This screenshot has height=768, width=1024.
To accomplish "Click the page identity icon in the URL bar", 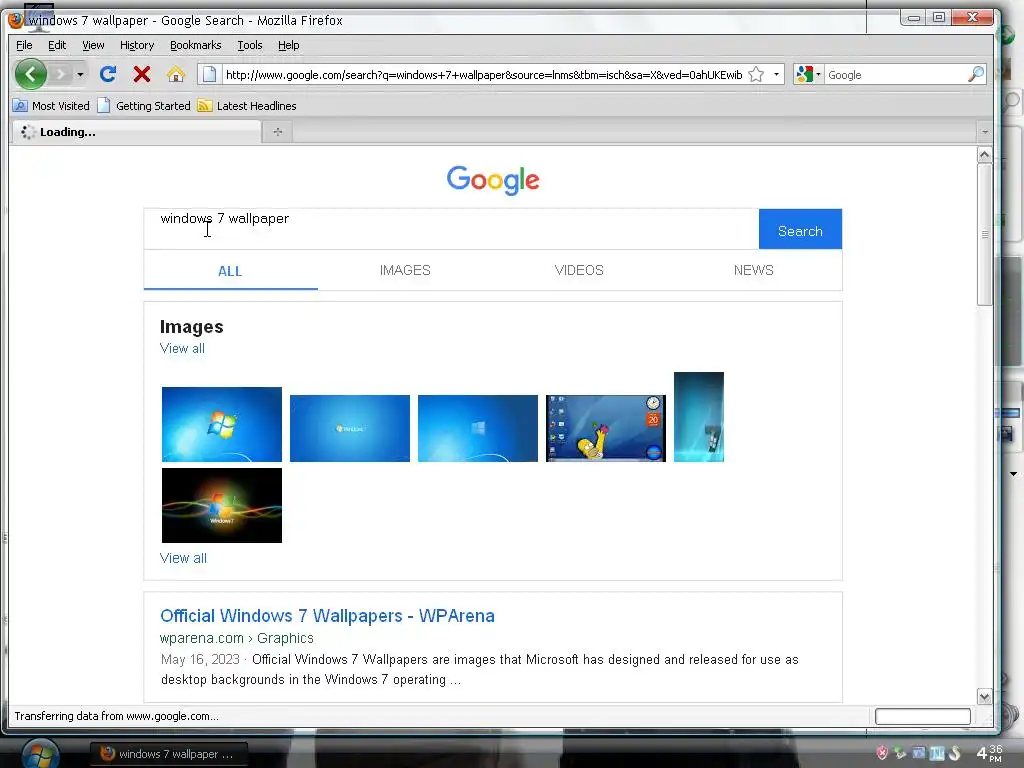I will pos(209,74).
